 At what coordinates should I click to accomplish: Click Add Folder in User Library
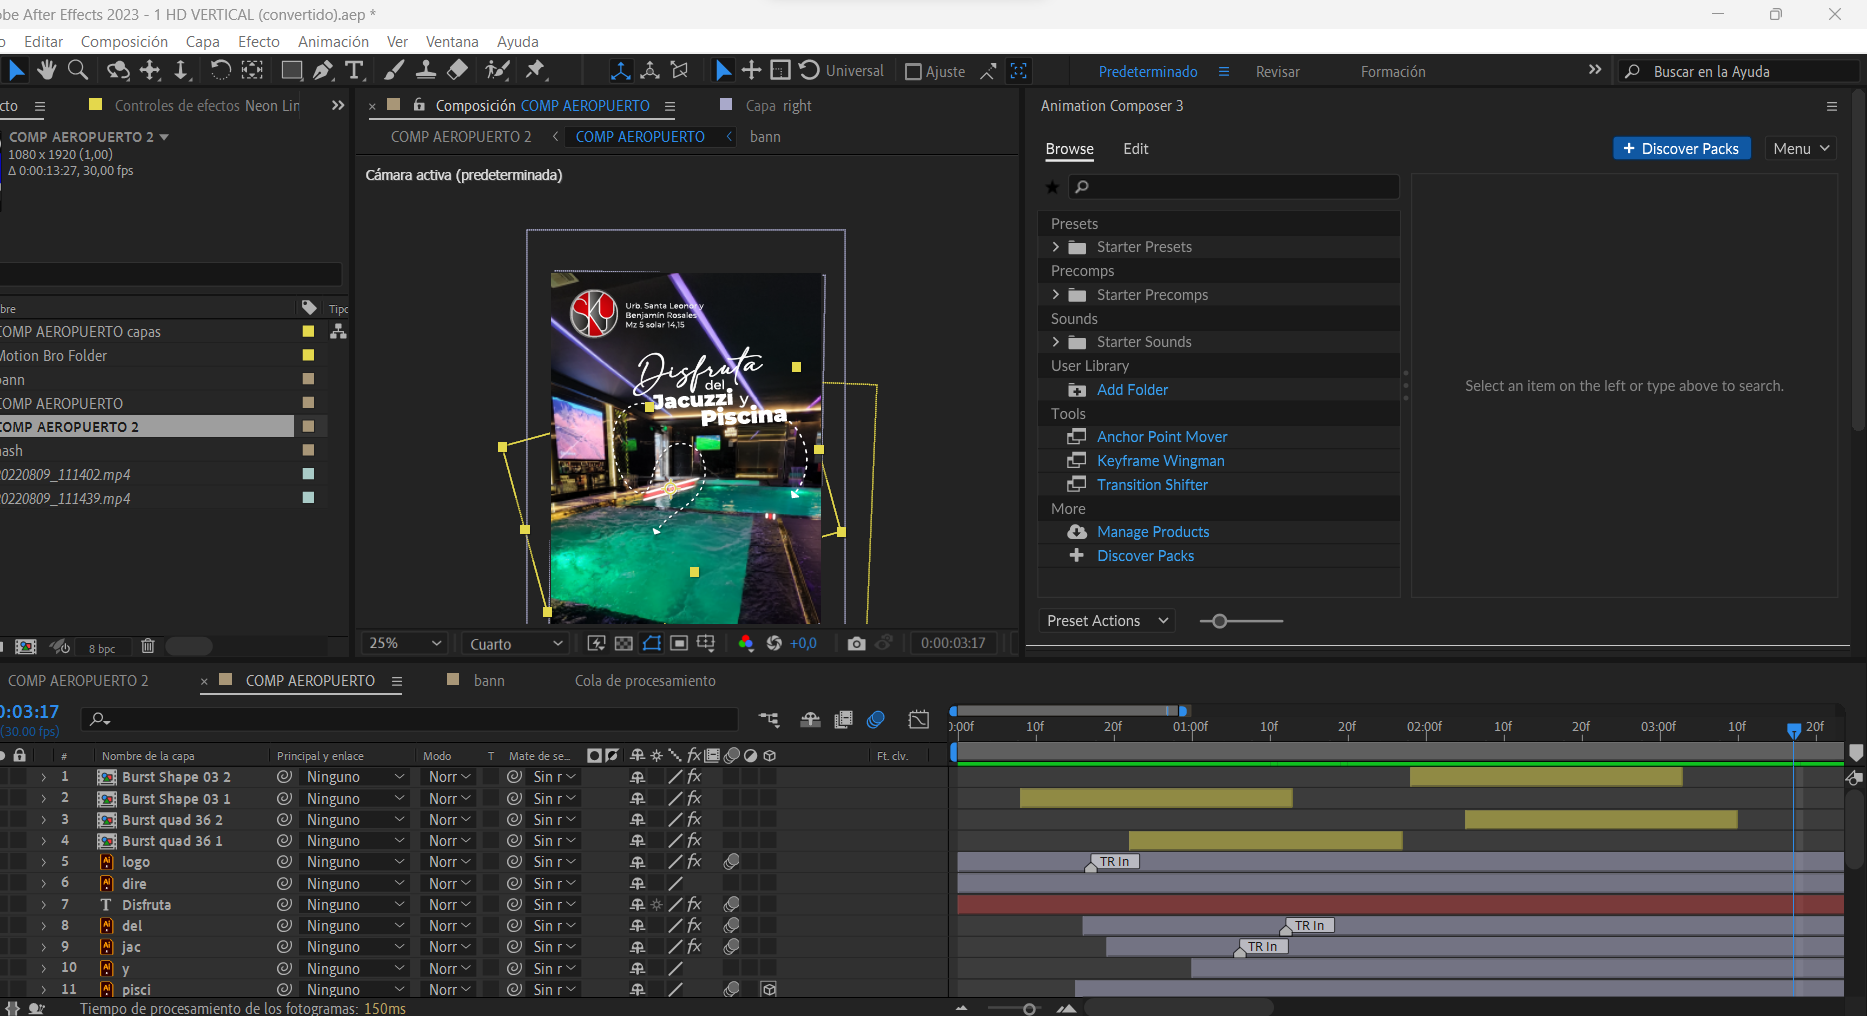pos(1132,390)
